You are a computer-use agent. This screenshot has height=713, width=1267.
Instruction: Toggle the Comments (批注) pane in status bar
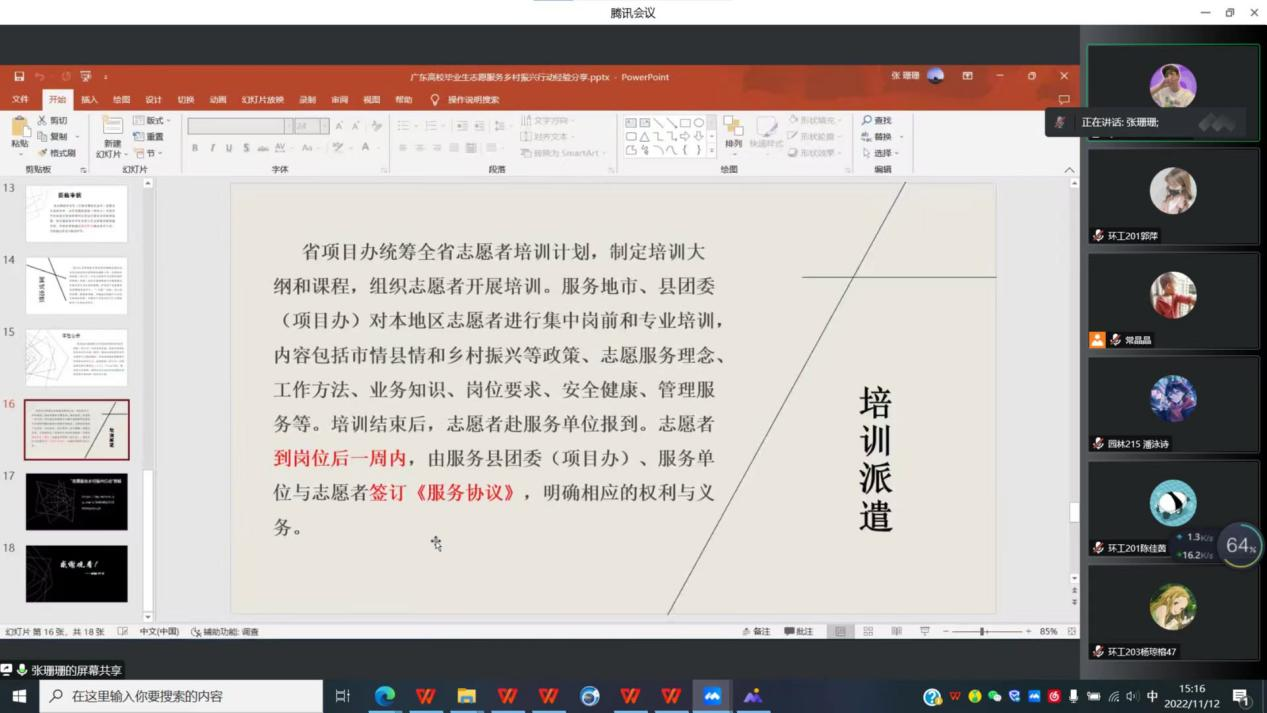[798, 632]
